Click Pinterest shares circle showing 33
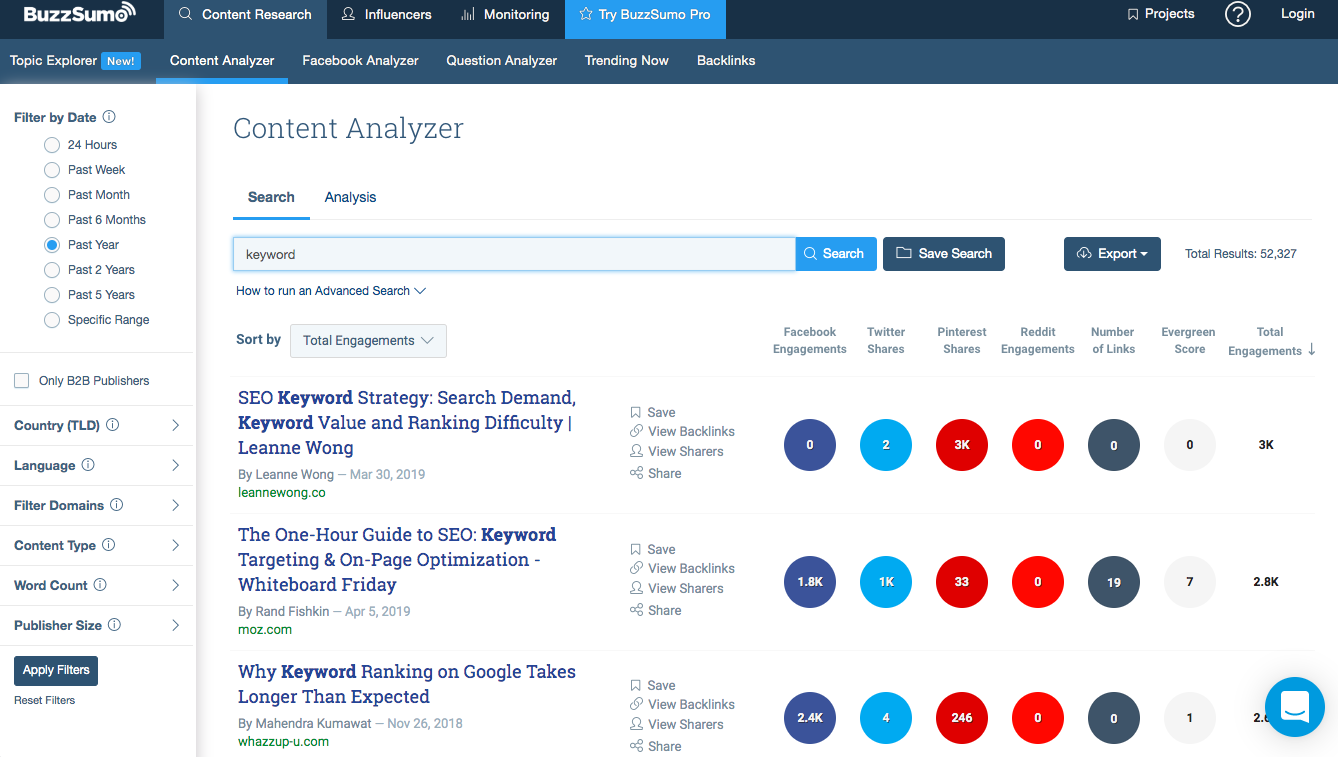The height and width of the screenshot is (757, 1338). pos(962,582)
